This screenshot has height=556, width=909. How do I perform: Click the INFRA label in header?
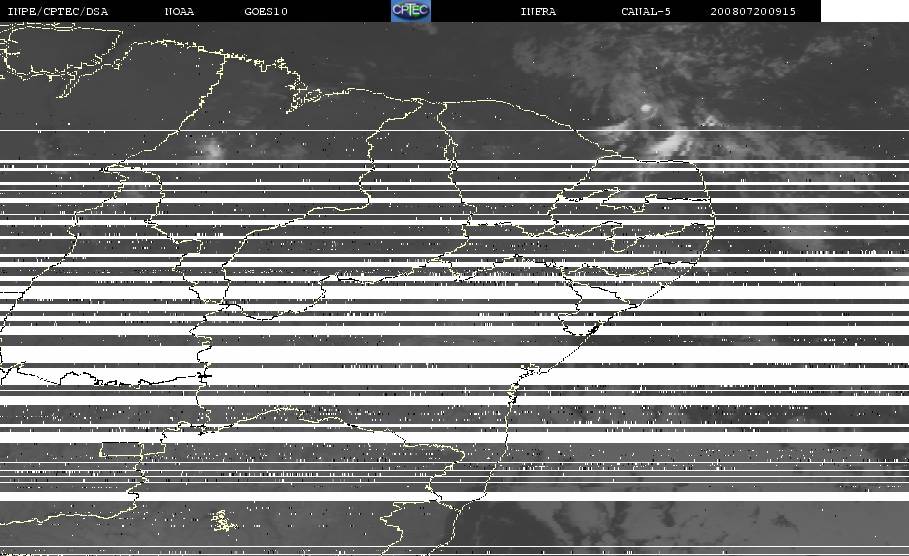[538, 11]
